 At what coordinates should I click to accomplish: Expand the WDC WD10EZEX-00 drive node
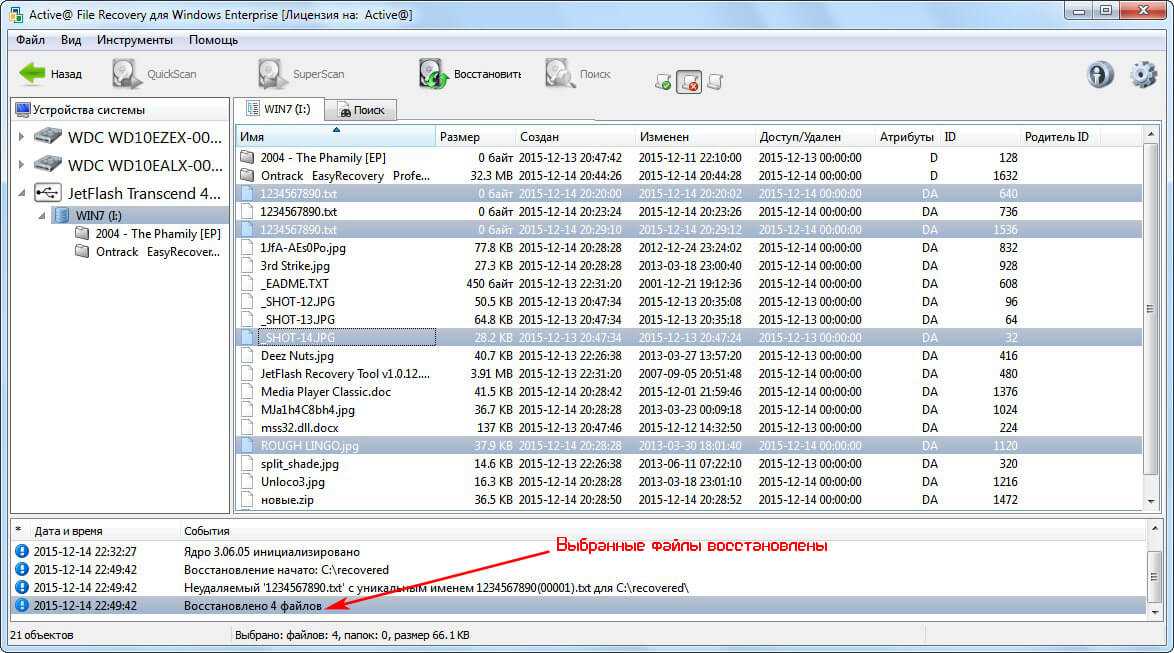click(x=21, y=136)
